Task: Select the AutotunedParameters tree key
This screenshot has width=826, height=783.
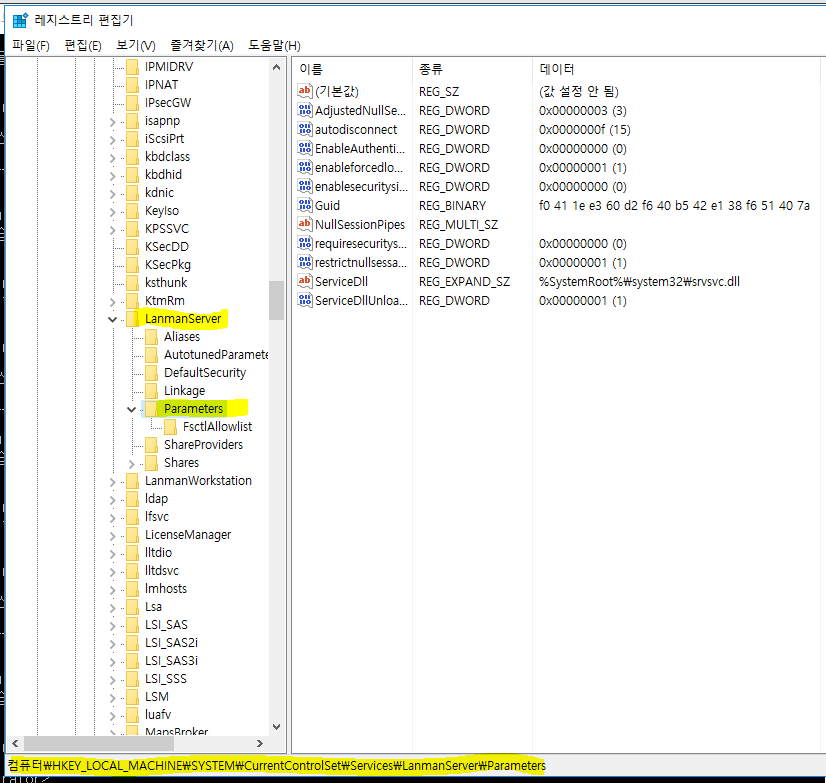Action: point(216,355)
